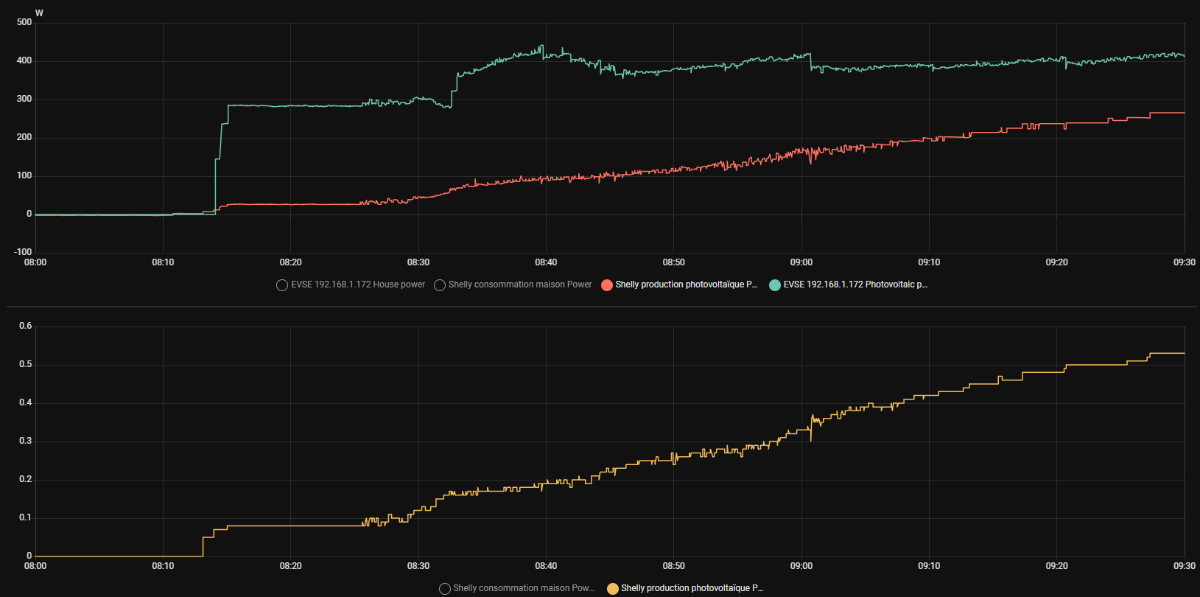Click the green circle for EVSE Photovoltaic series

tap(773, 285)
